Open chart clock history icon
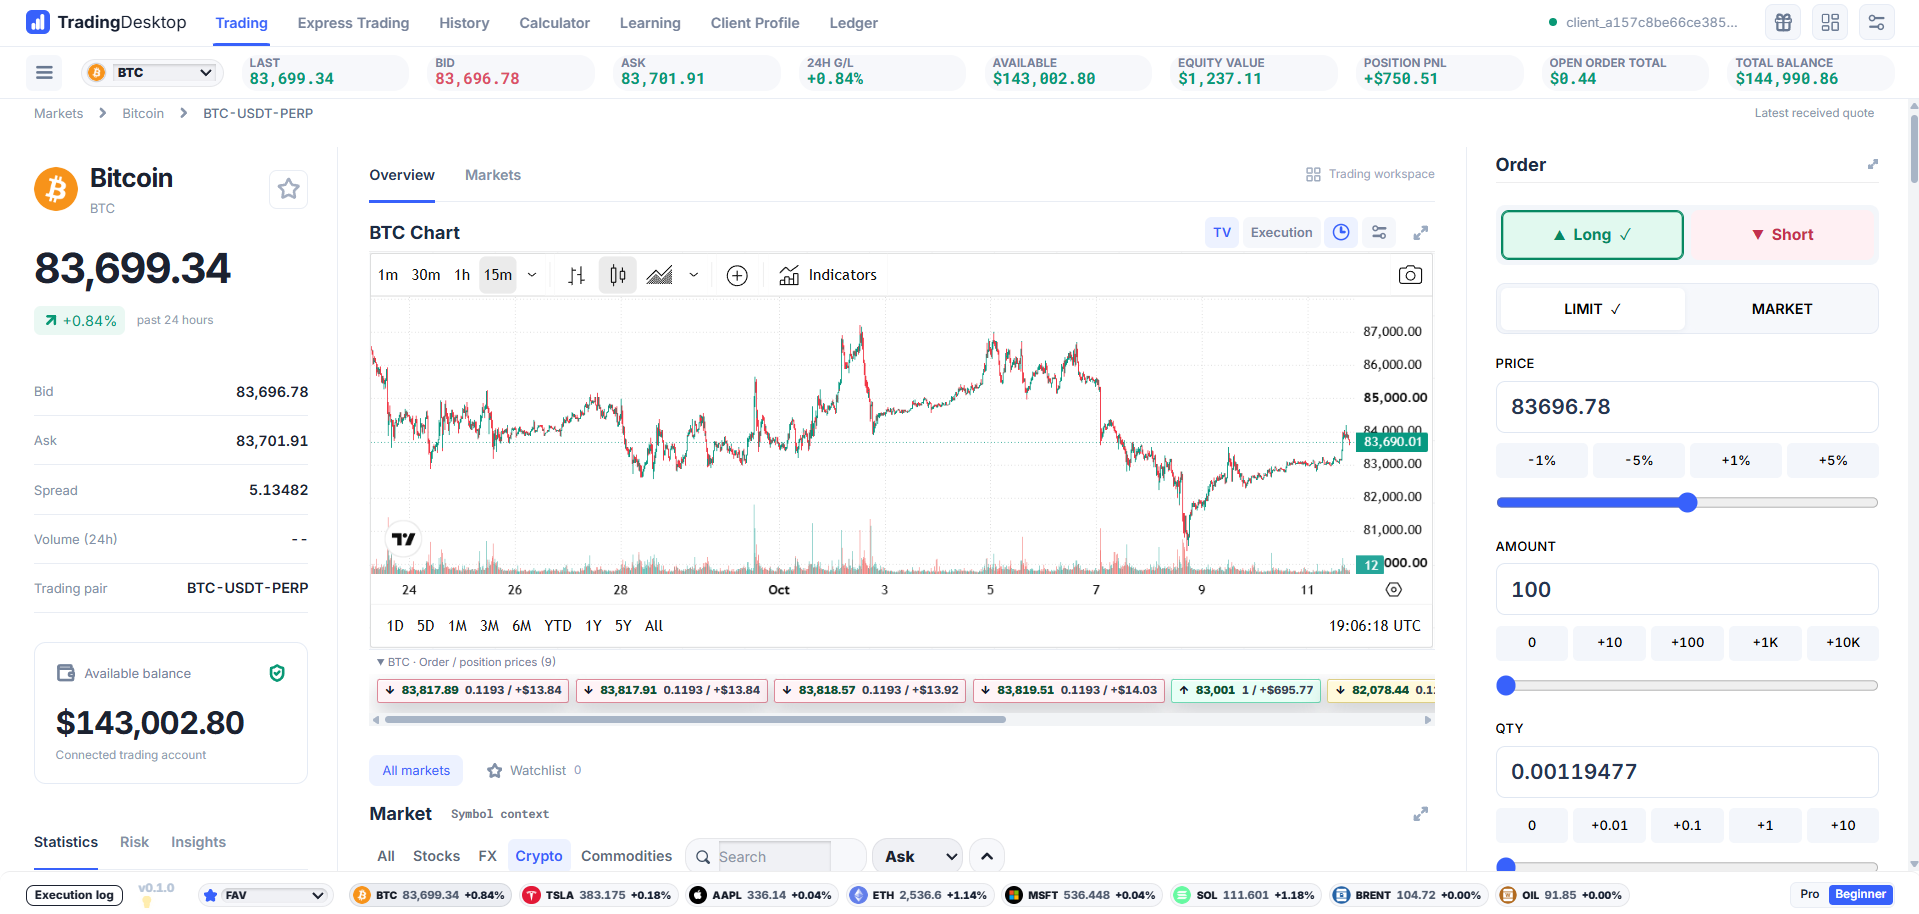This screenshot has width=1919, height=914. click(1341, 232)
